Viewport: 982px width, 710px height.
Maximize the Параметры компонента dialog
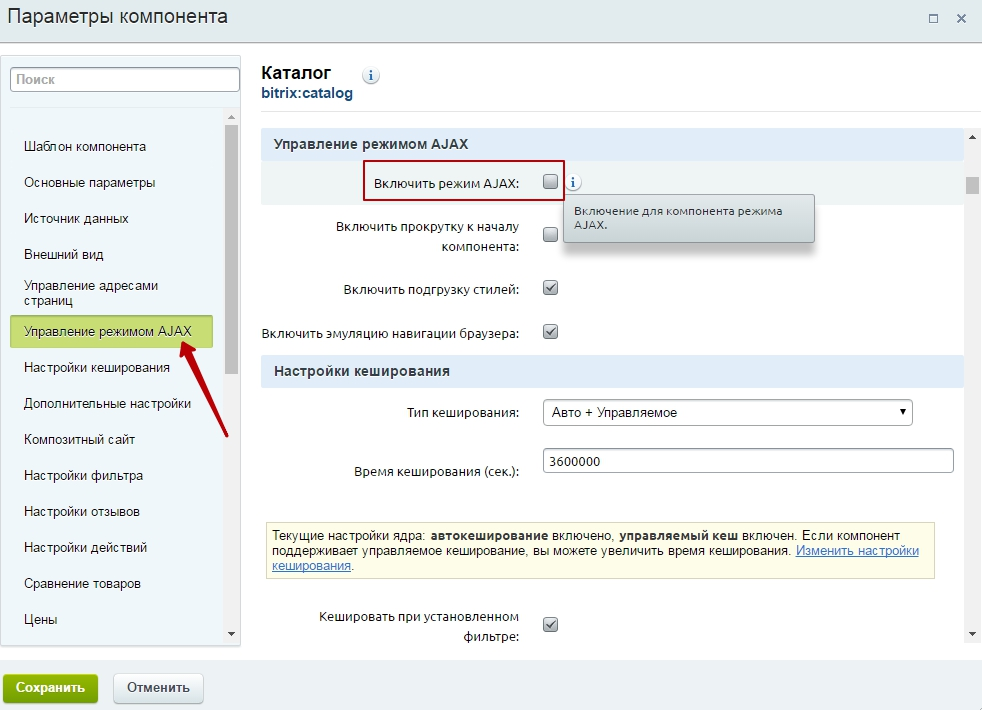pyautogui.click(x=933, y=18)
